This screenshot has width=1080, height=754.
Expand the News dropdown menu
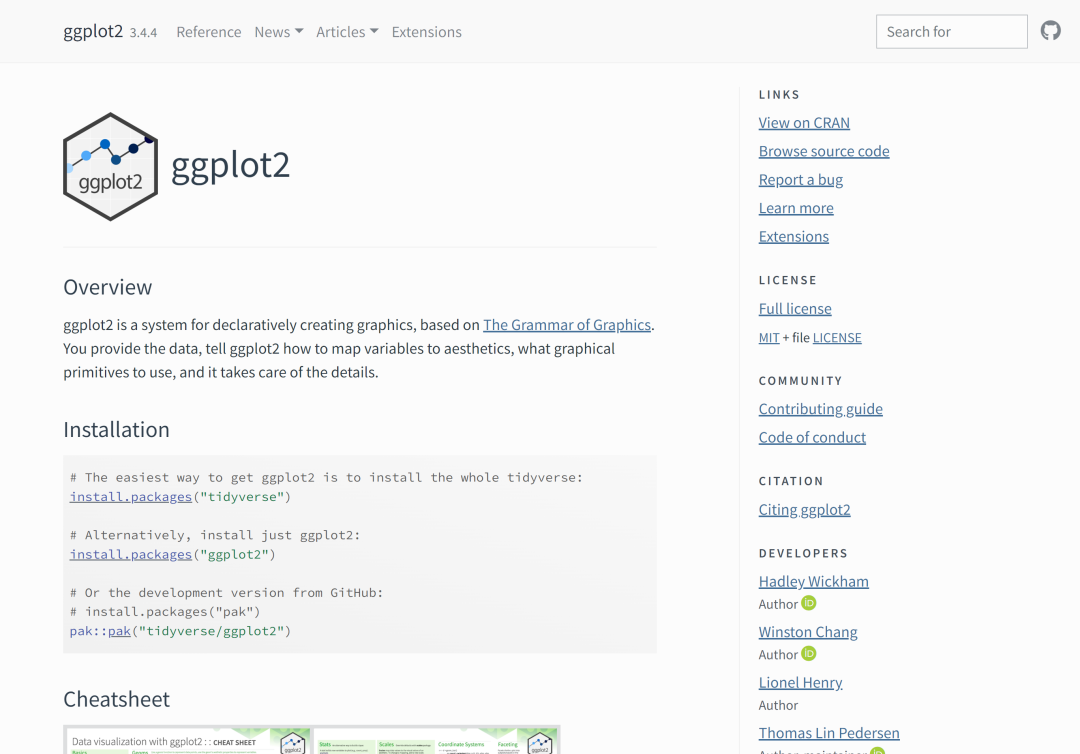pyautogui.click(x=278, y=32)
